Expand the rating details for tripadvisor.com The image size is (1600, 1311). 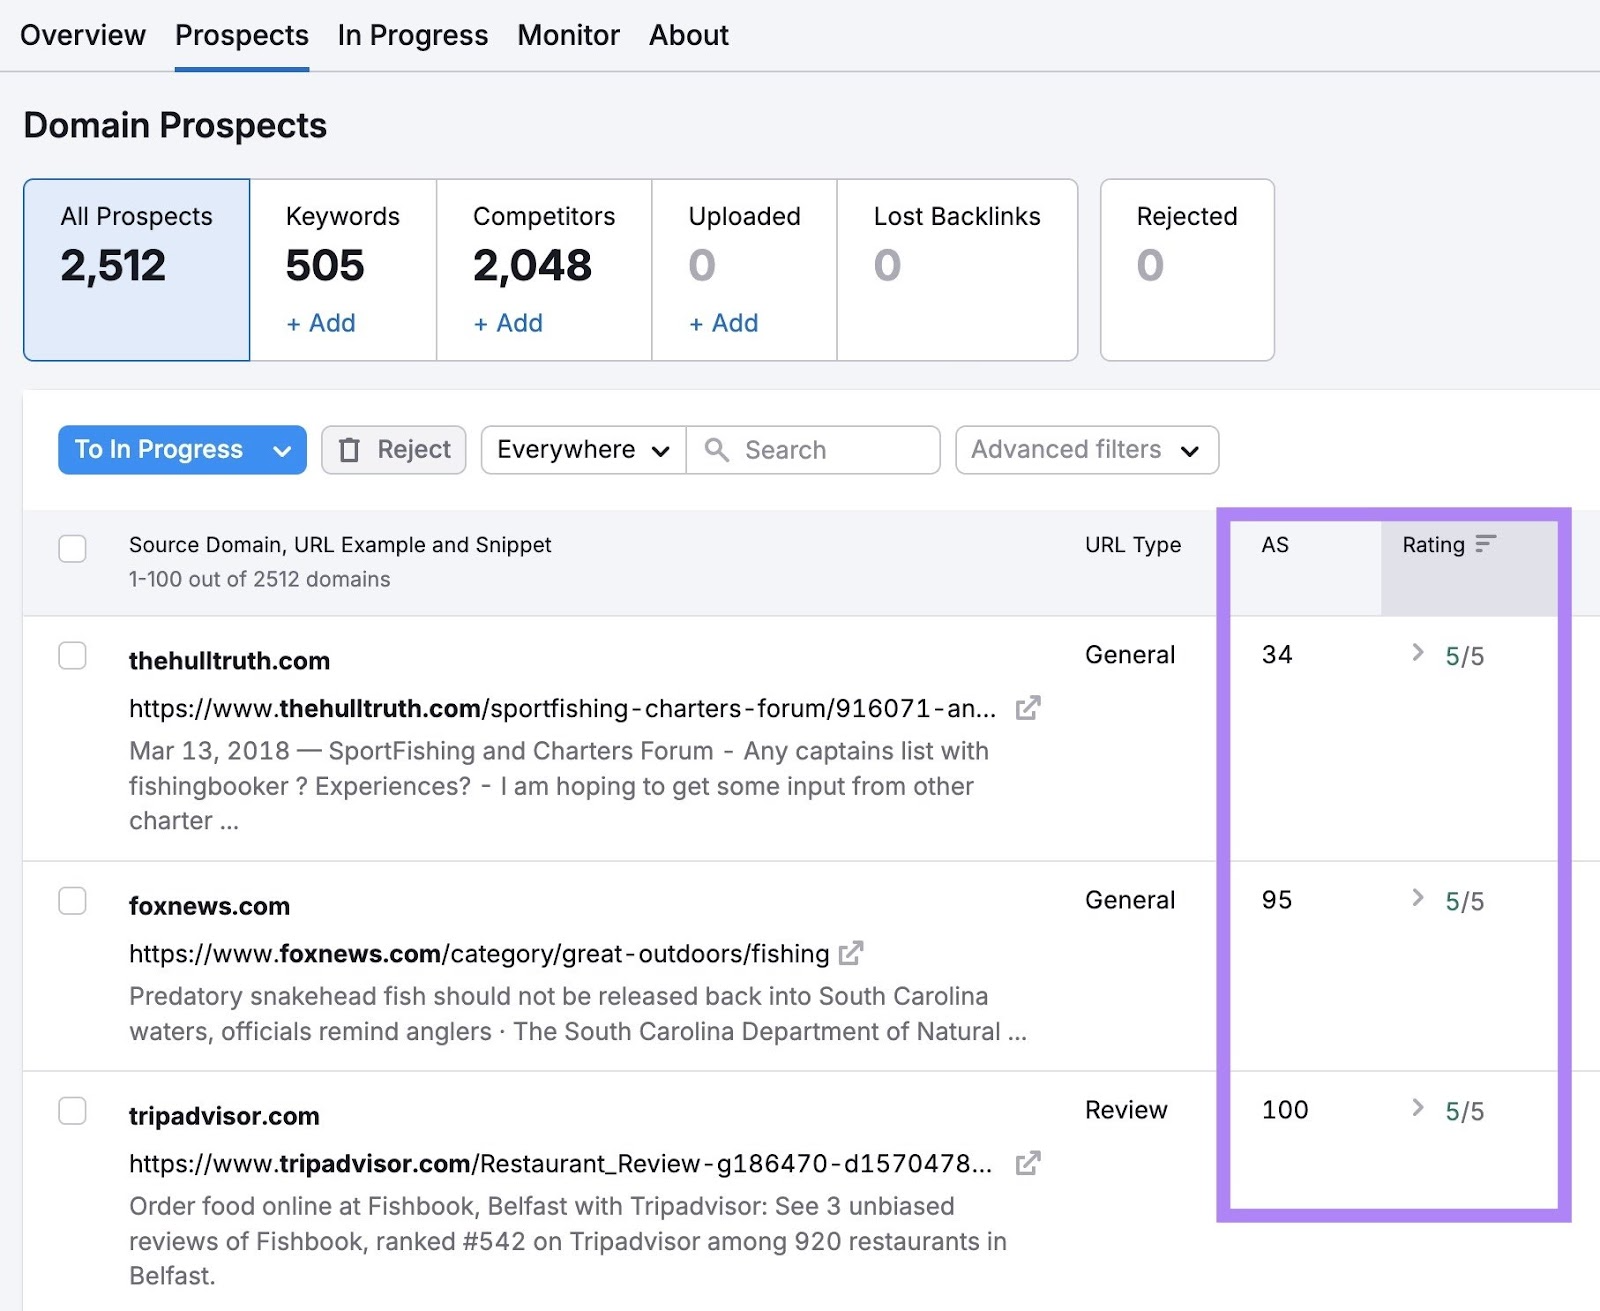click(x=1416, y=1109)
